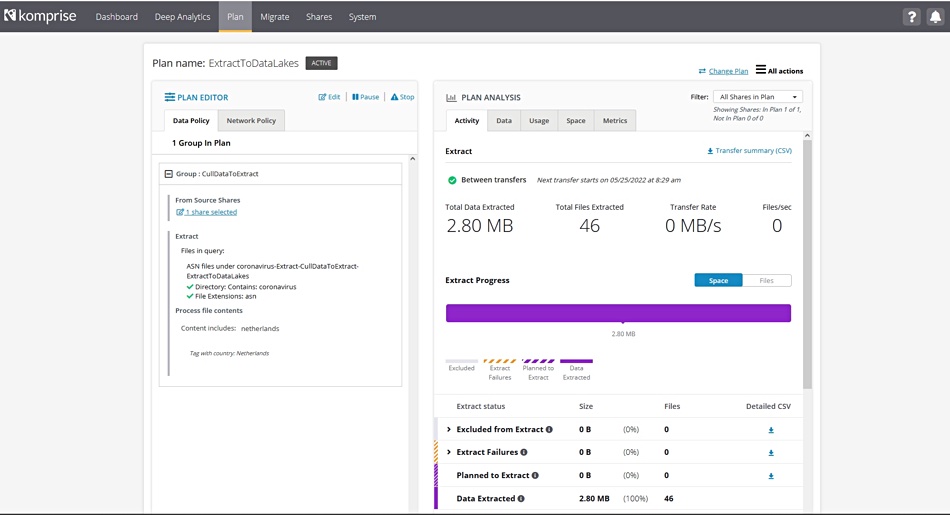Switch to the Metrics tab
The height and width of the screenshot is (515, 950).
click(x=615, y=121)
